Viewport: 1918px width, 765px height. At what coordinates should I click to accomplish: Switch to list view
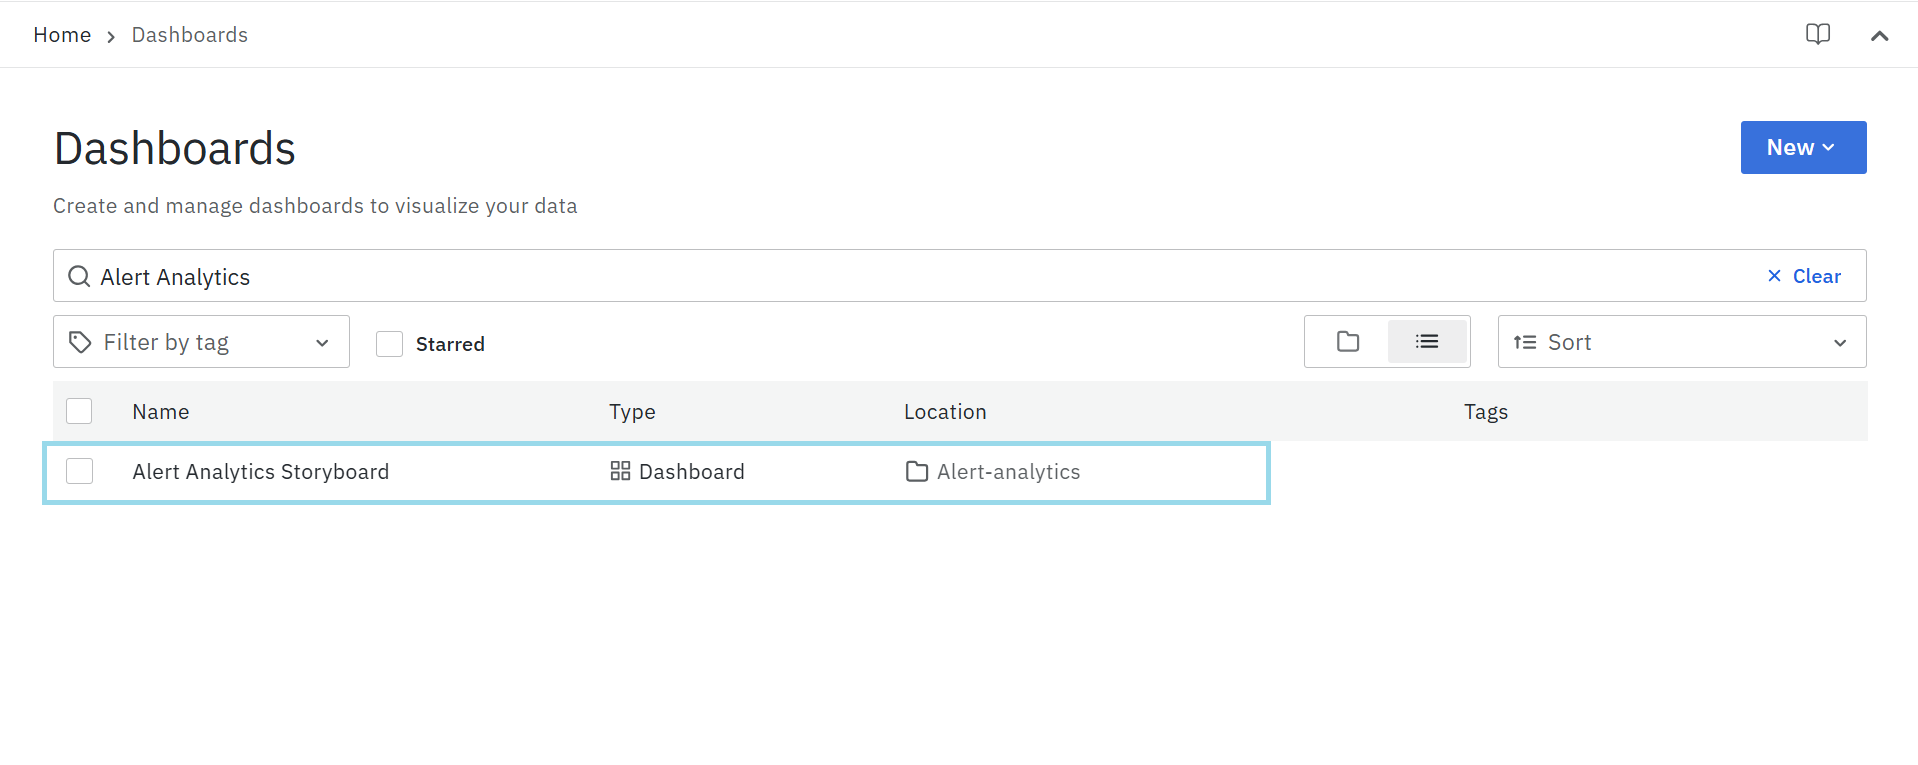(x=1427, y=342)
